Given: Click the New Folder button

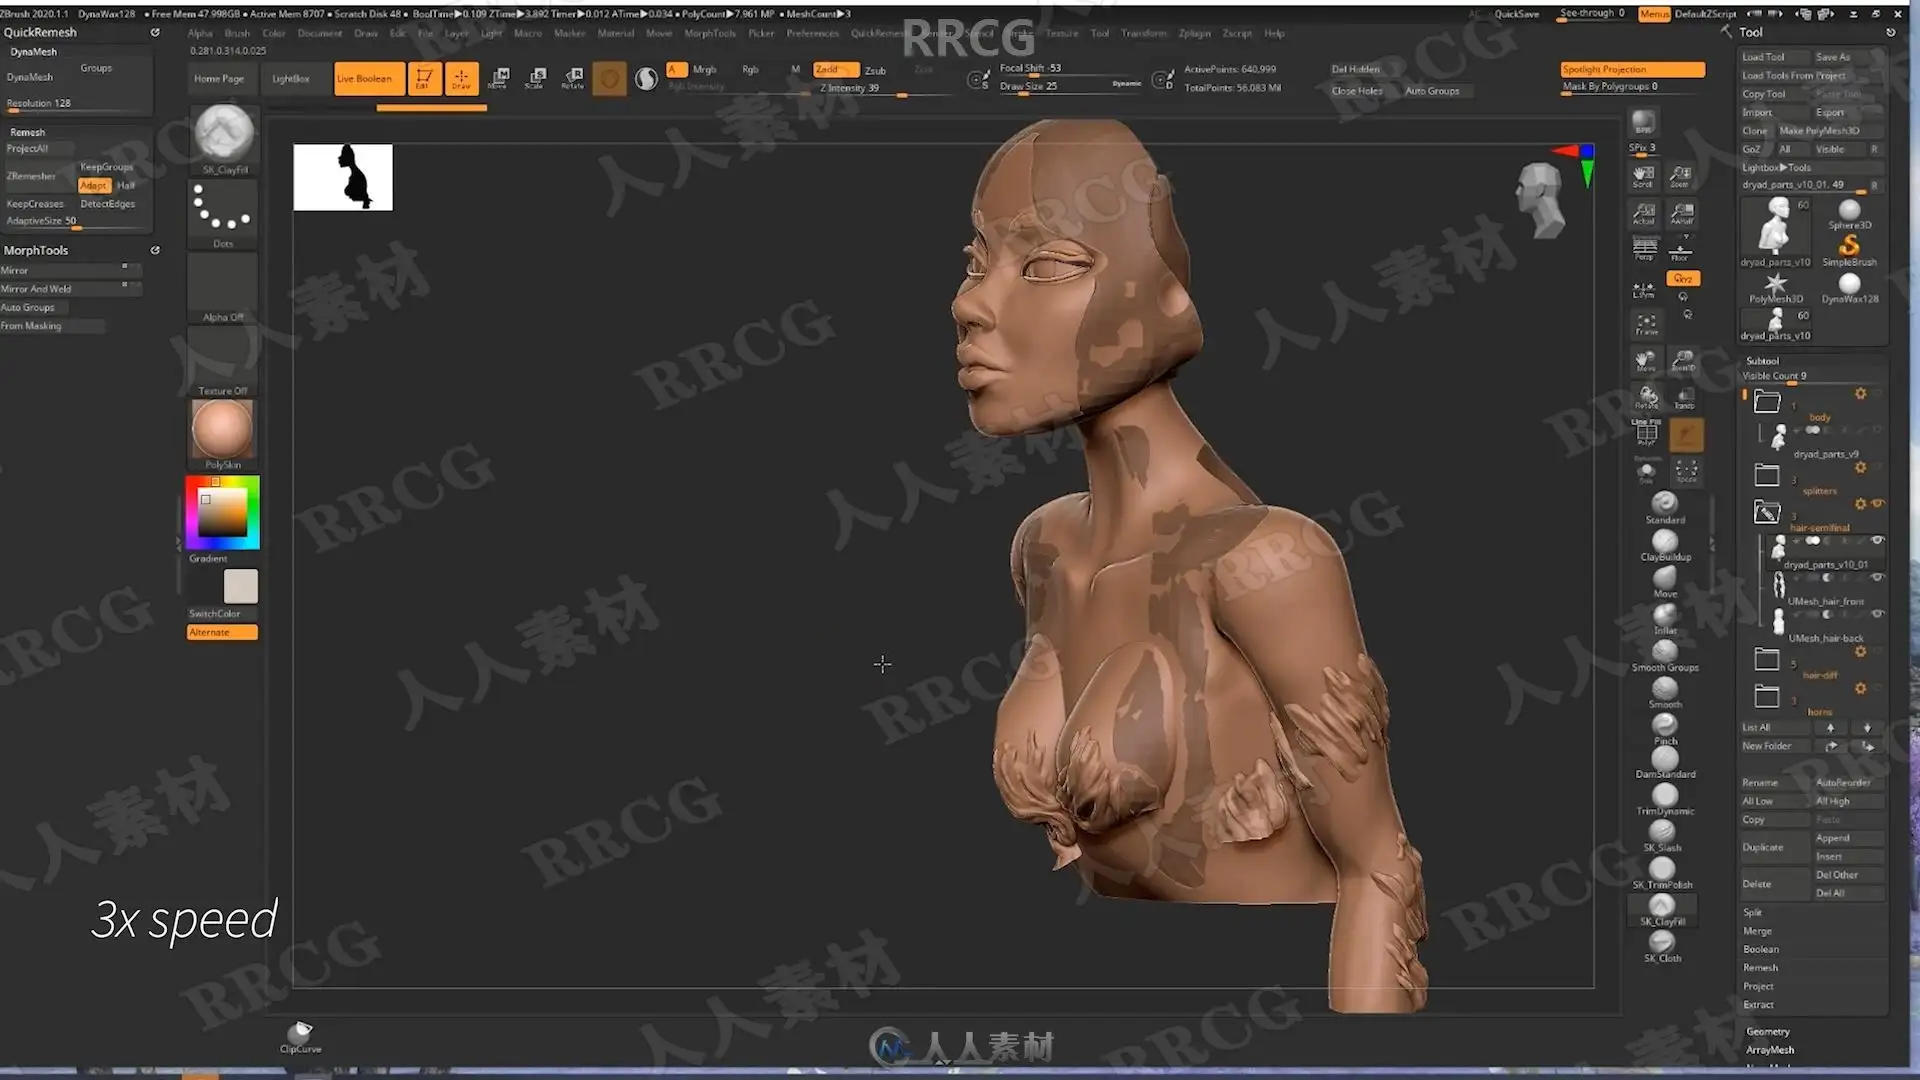Looking at the screenshot, I should coord(1775,746).
